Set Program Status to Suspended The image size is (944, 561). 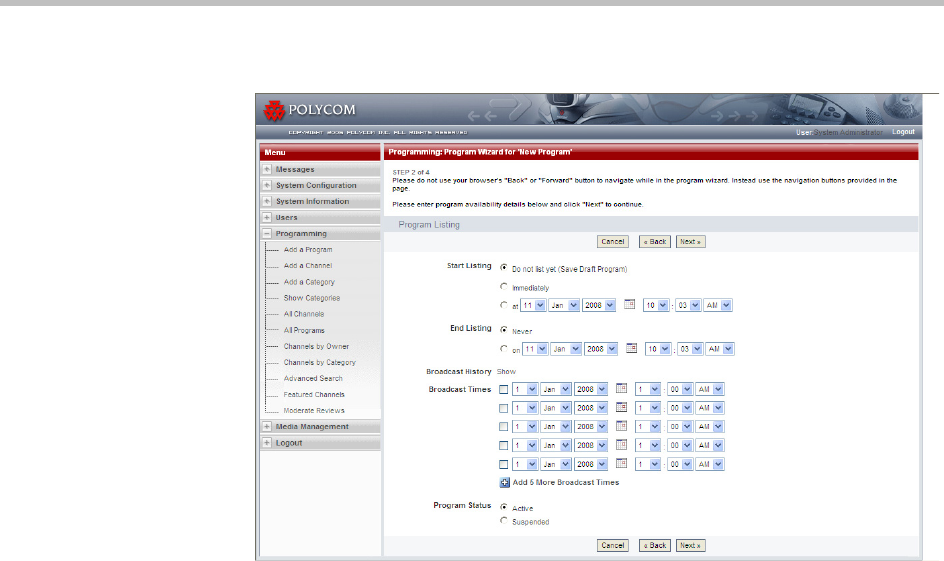tap(503, 521)
